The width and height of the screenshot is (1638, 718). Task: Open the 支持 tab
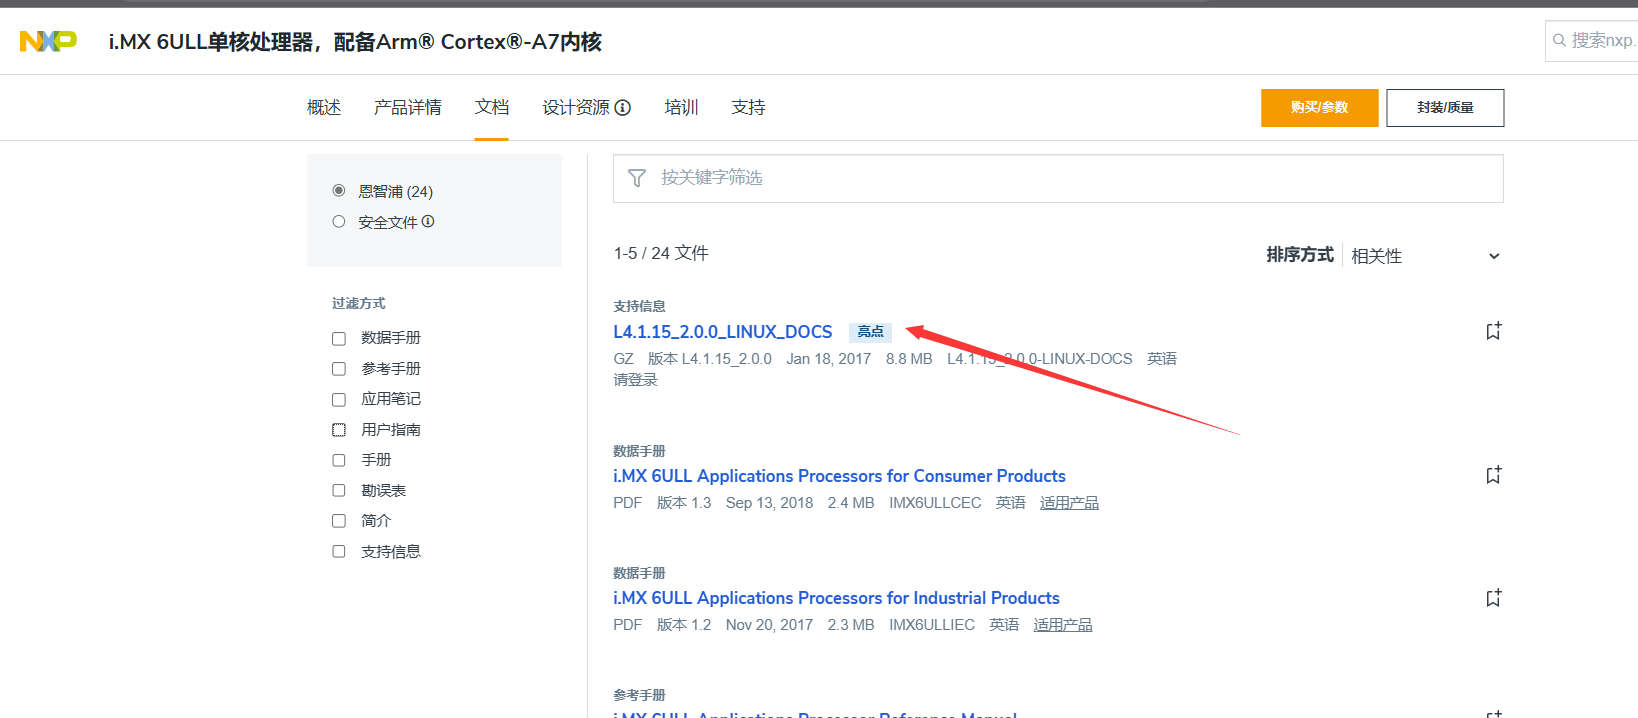pyautogui.click(x=748, y=107)
